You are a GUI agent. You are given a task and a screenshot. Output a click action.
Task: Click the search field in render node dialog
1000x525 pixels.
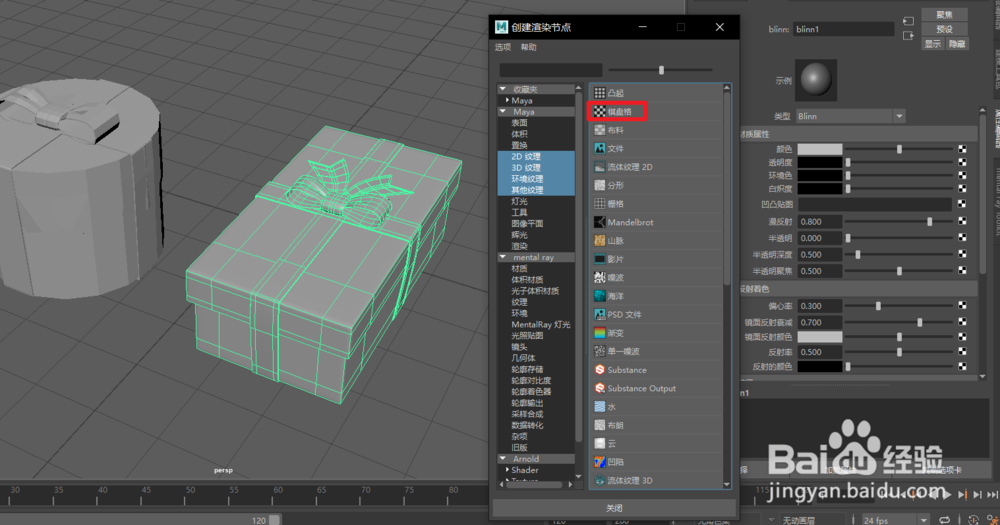coord(550,70)
